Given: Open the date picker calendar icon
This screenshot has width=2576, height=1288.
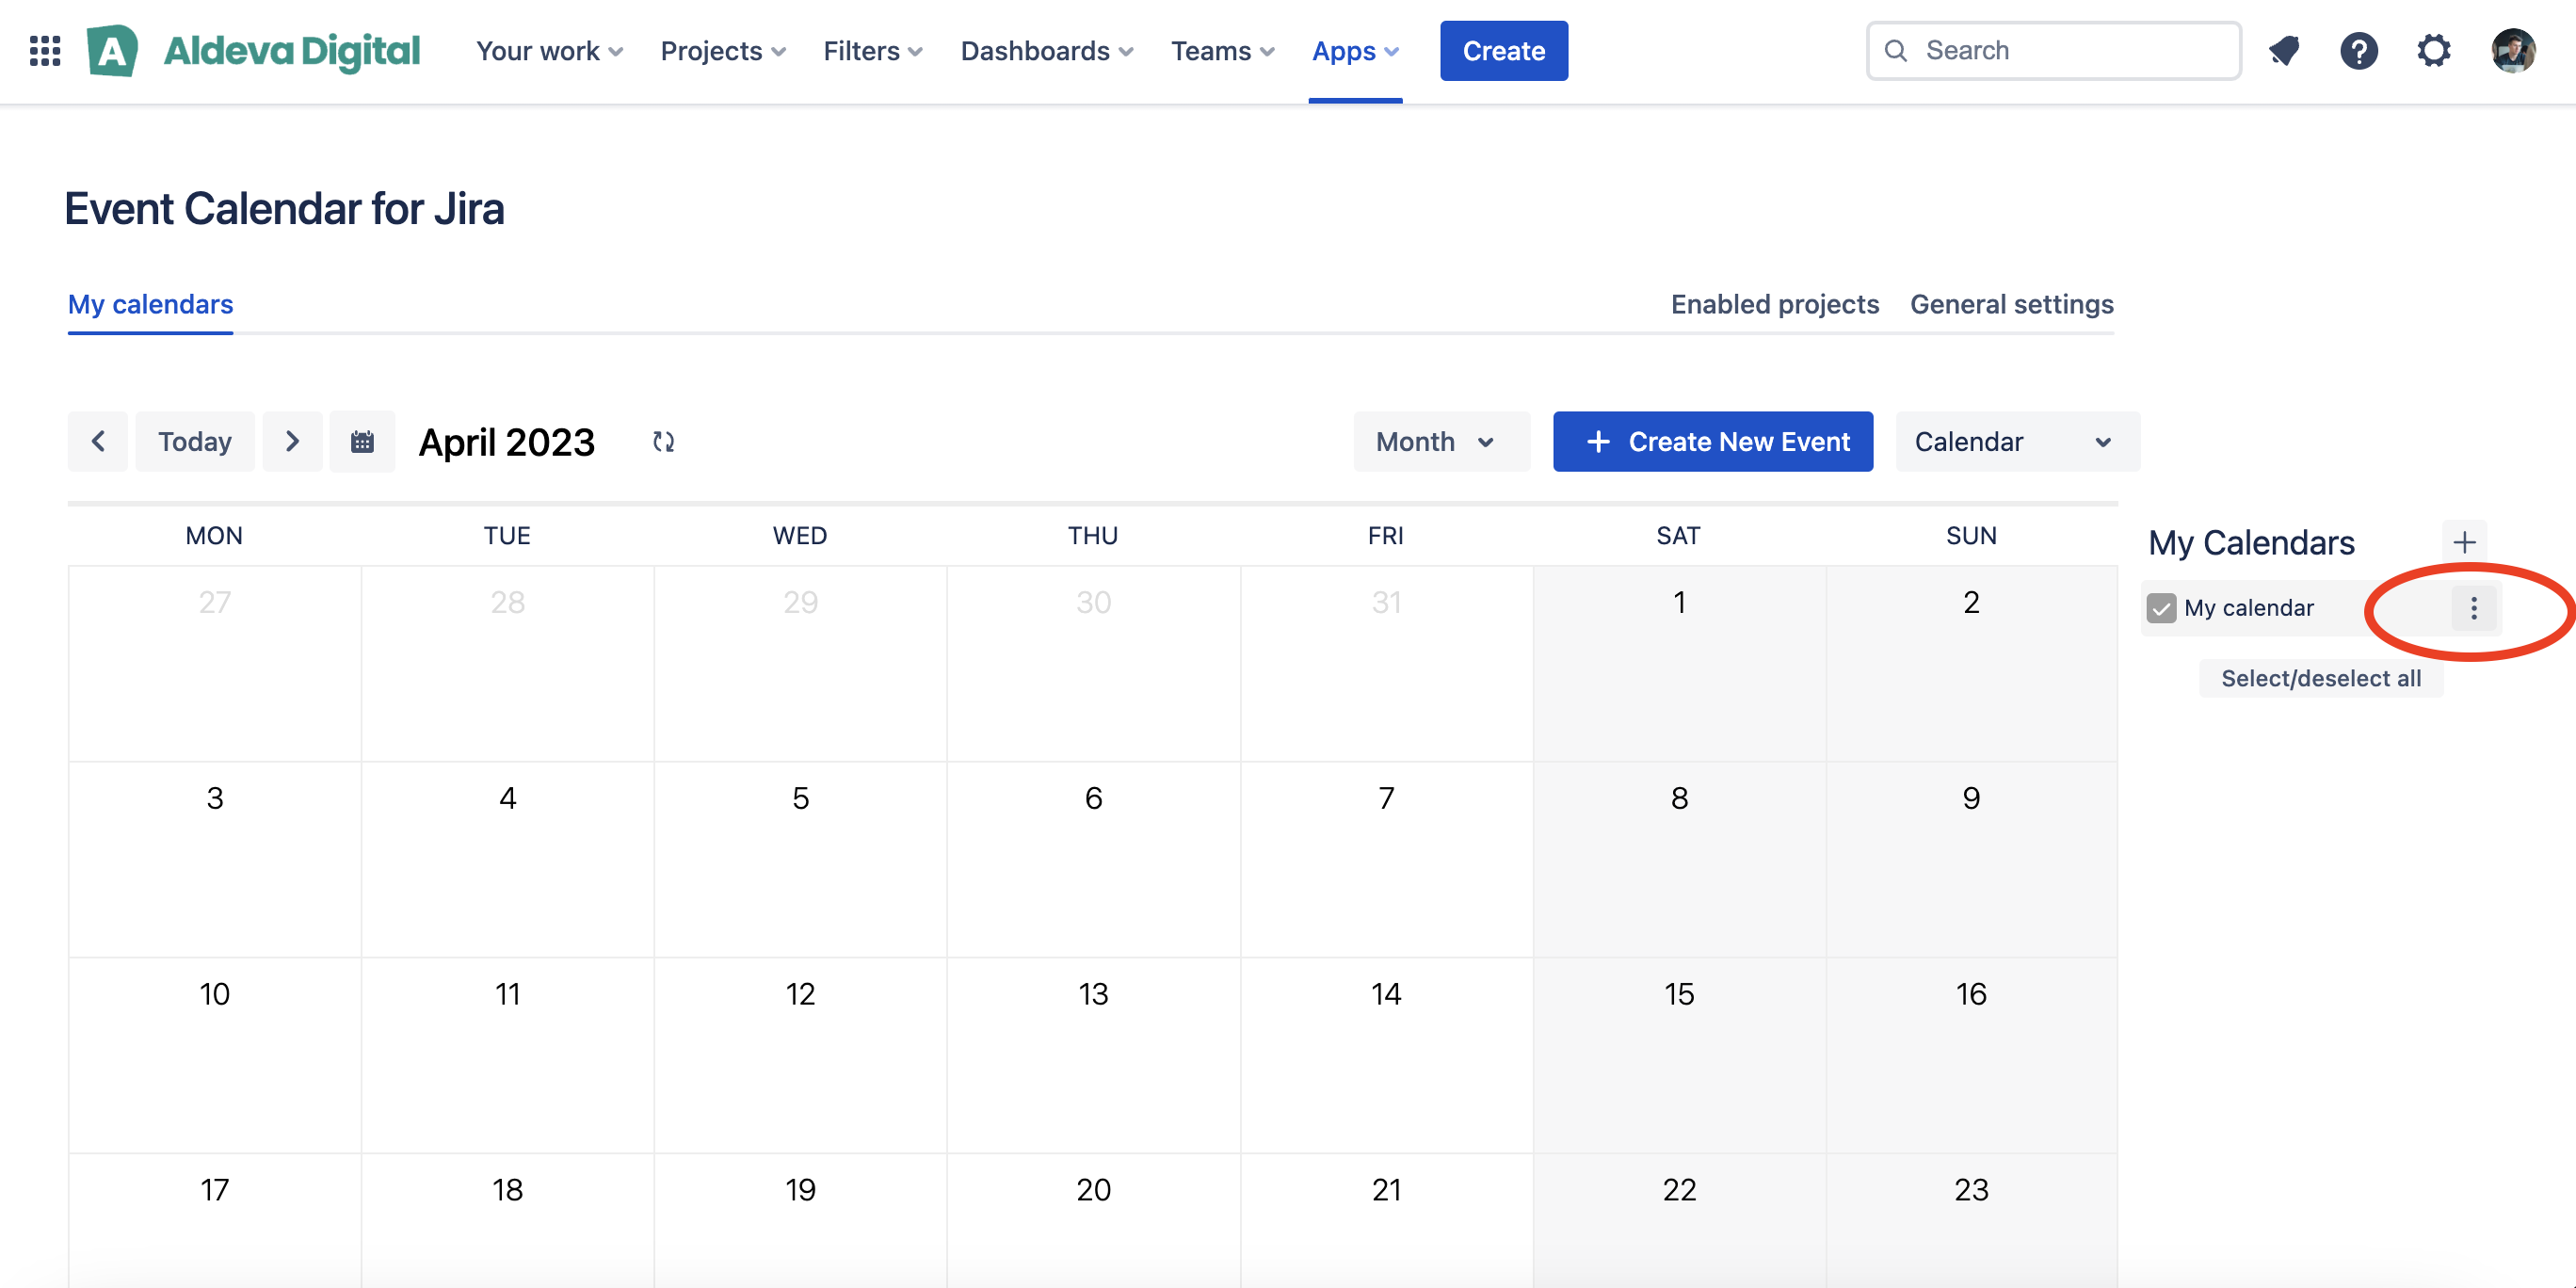Looking at the screenshot, I should [x=362, y=441].
